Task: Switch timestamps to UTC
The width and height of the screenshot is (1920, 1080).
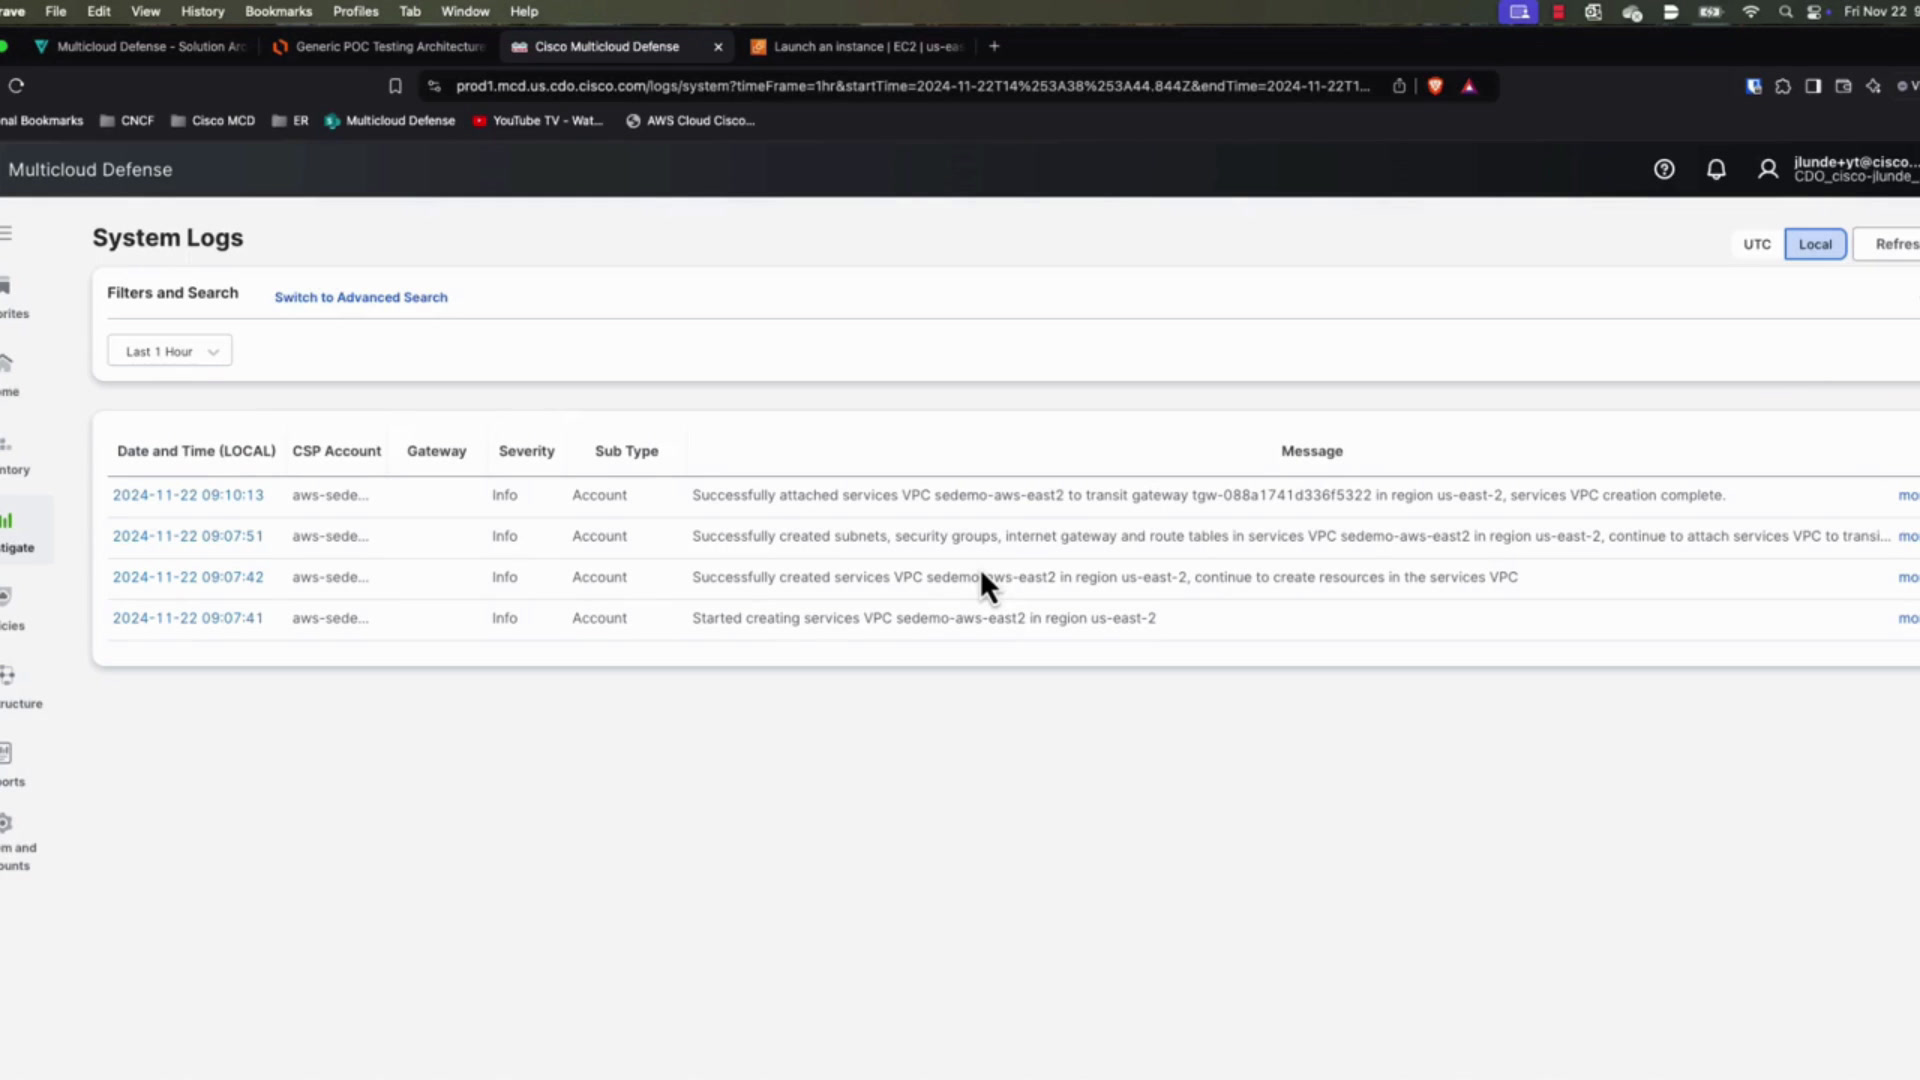Action: 1757,244
